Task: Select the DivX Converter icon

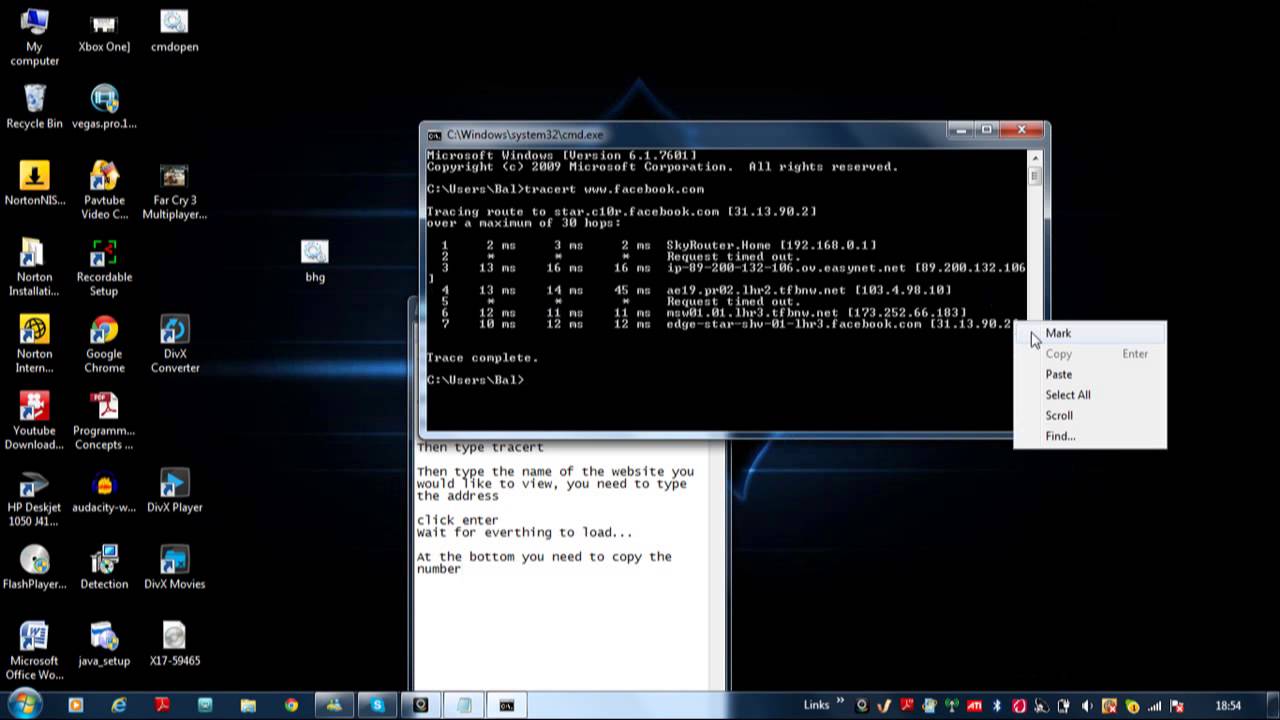Action: pos(174,345)
